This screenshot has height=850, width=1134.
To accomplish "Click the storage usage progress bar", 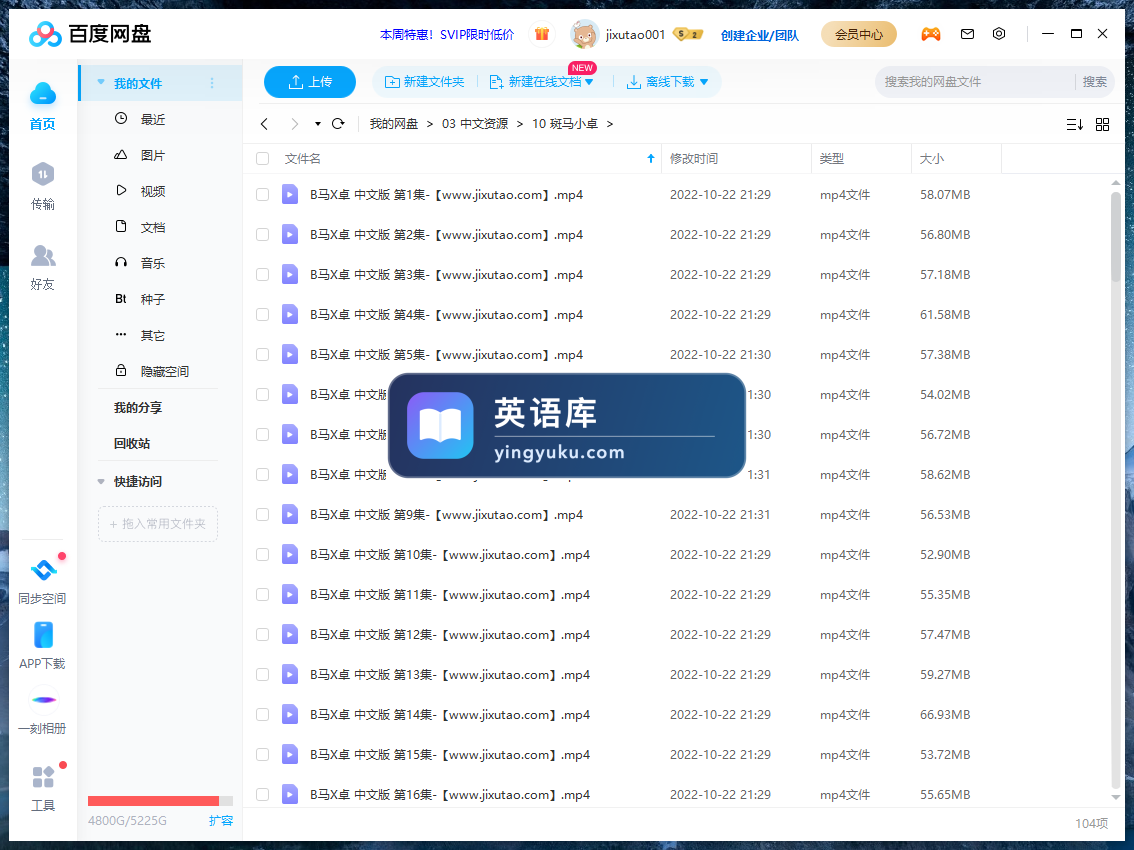I will [x=160, y=801].
